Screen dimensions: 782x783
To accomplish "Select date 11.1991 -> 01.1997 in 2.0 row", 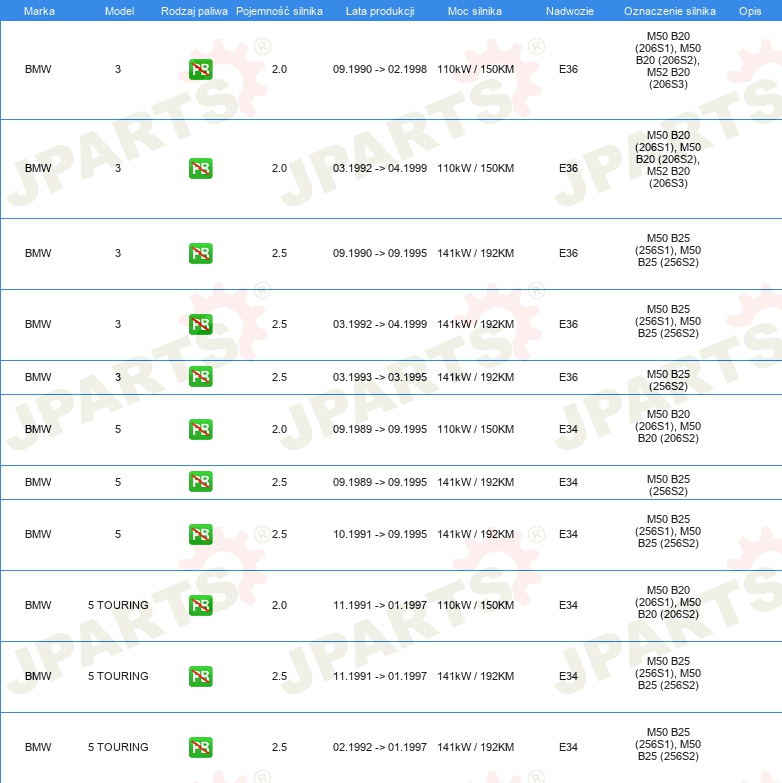I will [x=380, y=605].
